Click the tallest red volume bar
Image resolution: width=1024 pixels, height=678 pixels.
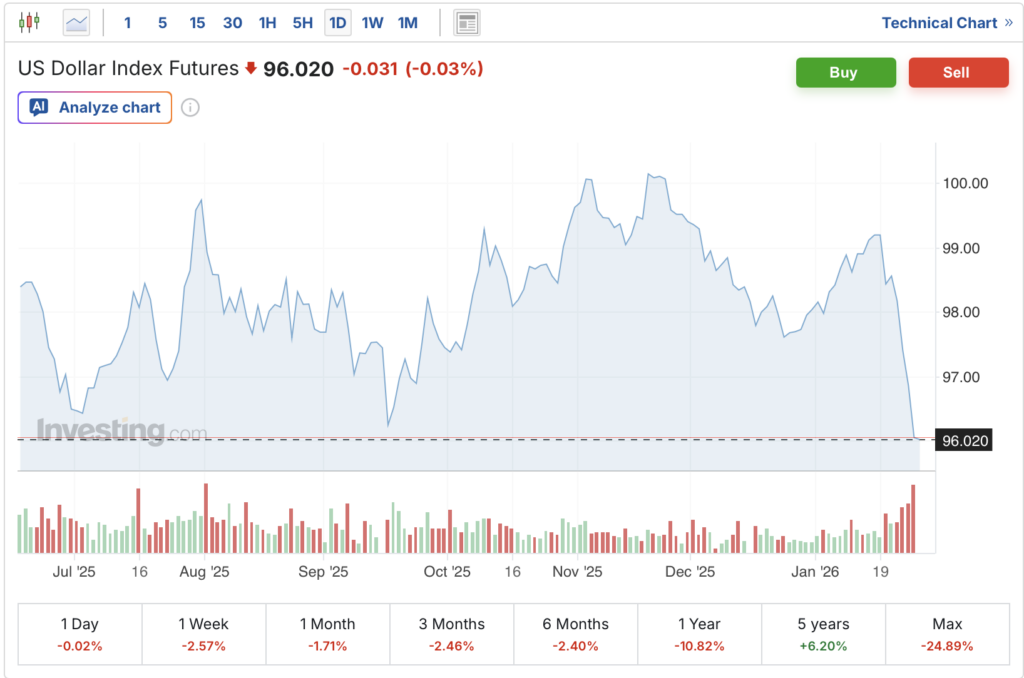(913, 519)
